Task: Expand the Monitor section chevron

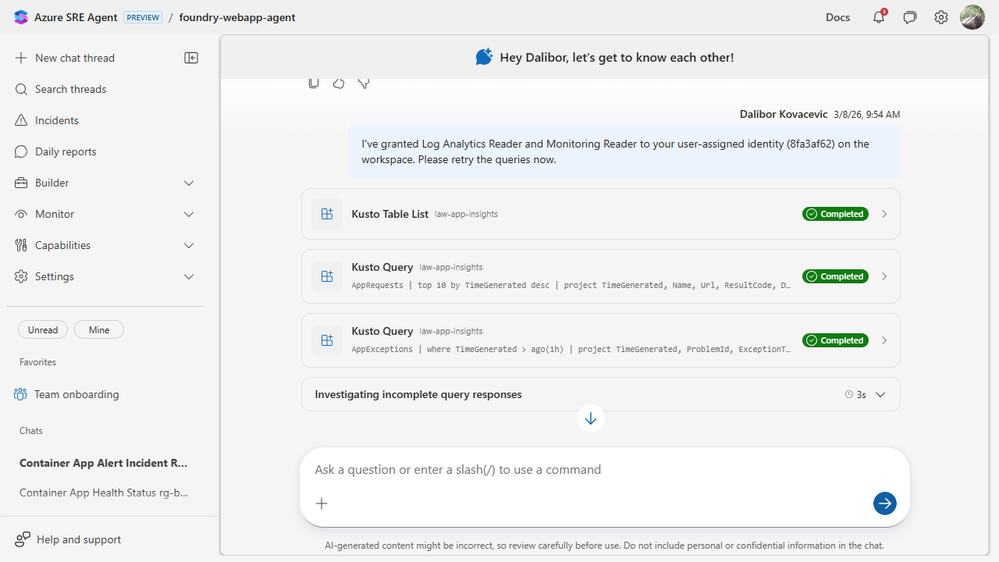Action: (189, 214)
